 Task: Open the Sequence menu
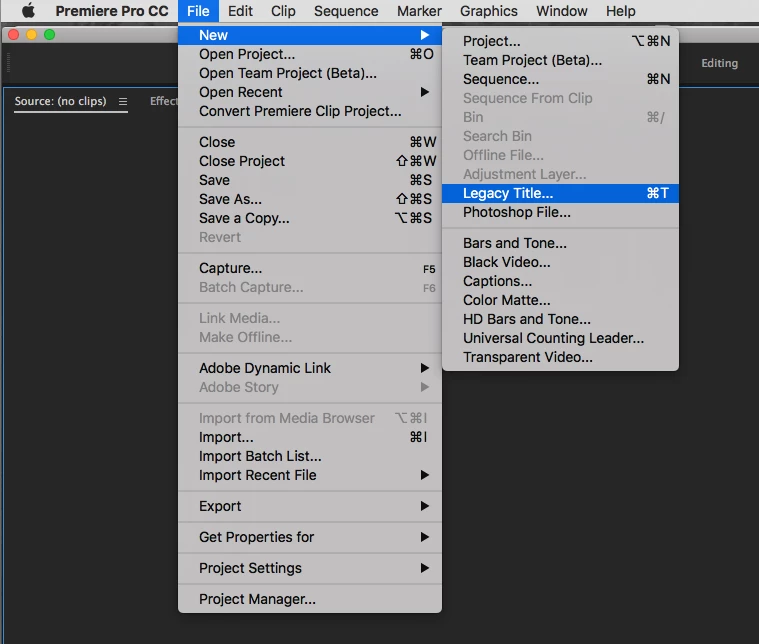click(x=346, y=11)
